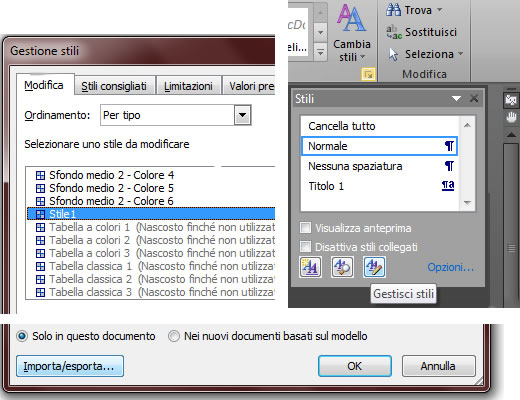Switch to the Limitazioni tab
Screen dimensions: 520x400
(188, 86)
